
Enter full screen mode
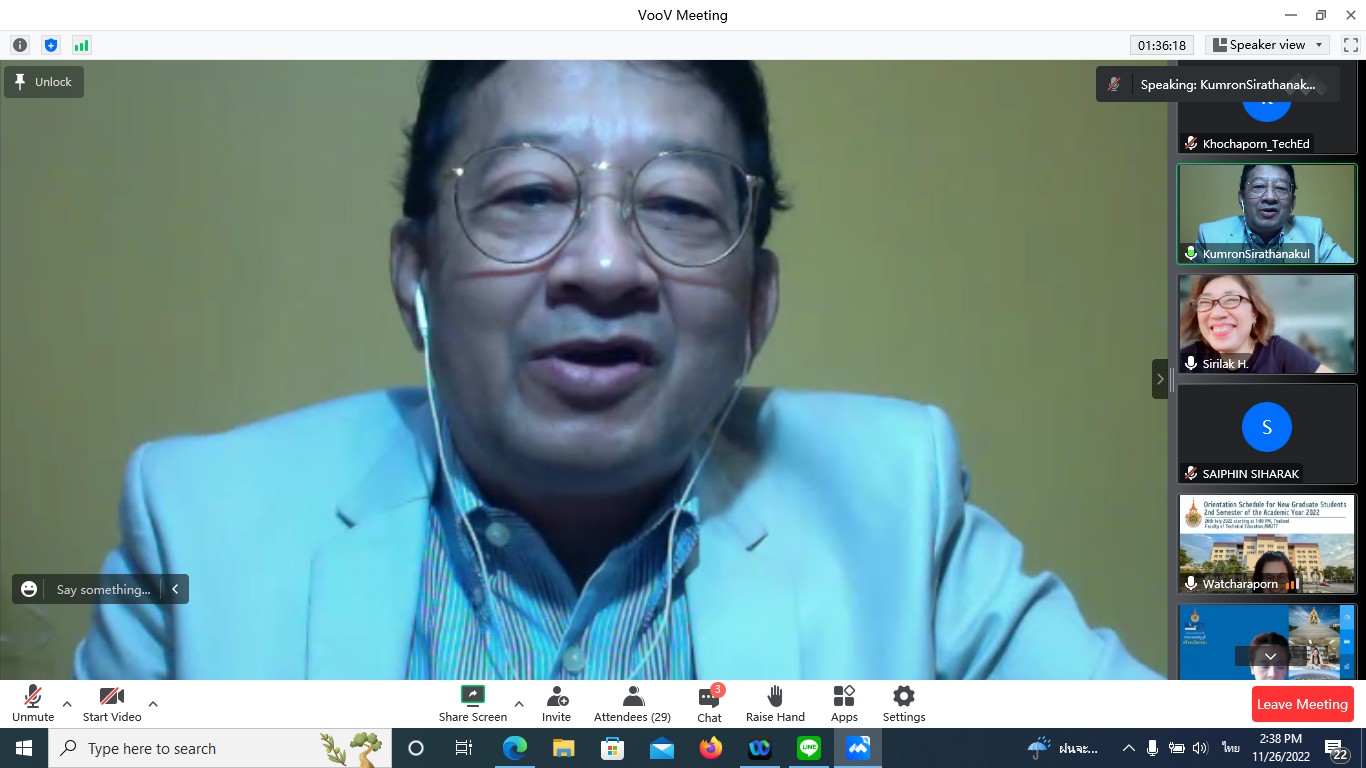1349,45
